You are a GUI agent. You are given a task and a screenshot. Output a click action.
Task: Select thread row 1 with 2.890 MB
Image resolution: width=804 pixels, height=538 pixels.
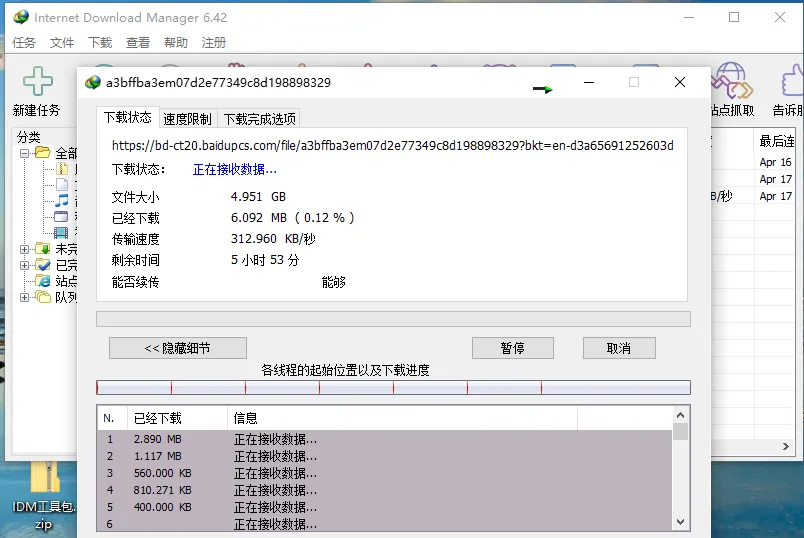pos(385,439)
